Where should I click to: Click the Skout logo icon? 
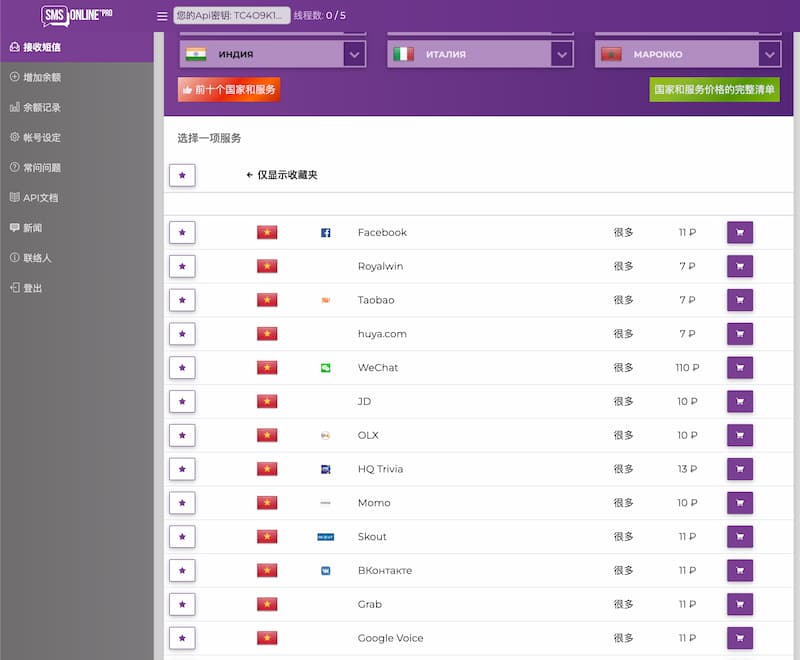[326, 537]
